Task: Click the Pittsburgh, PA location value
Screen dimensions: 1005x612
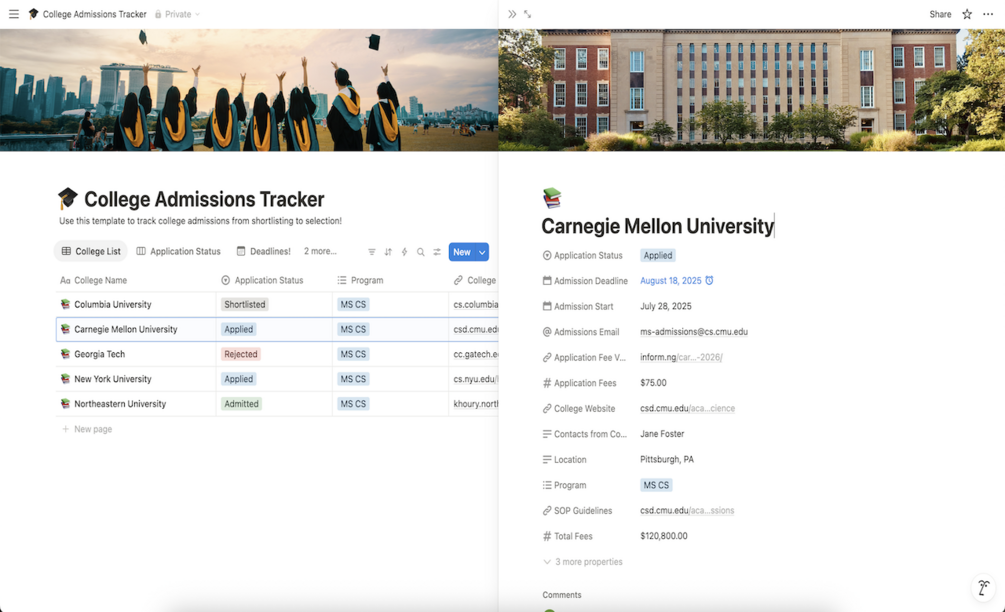Action: [667, 459]
